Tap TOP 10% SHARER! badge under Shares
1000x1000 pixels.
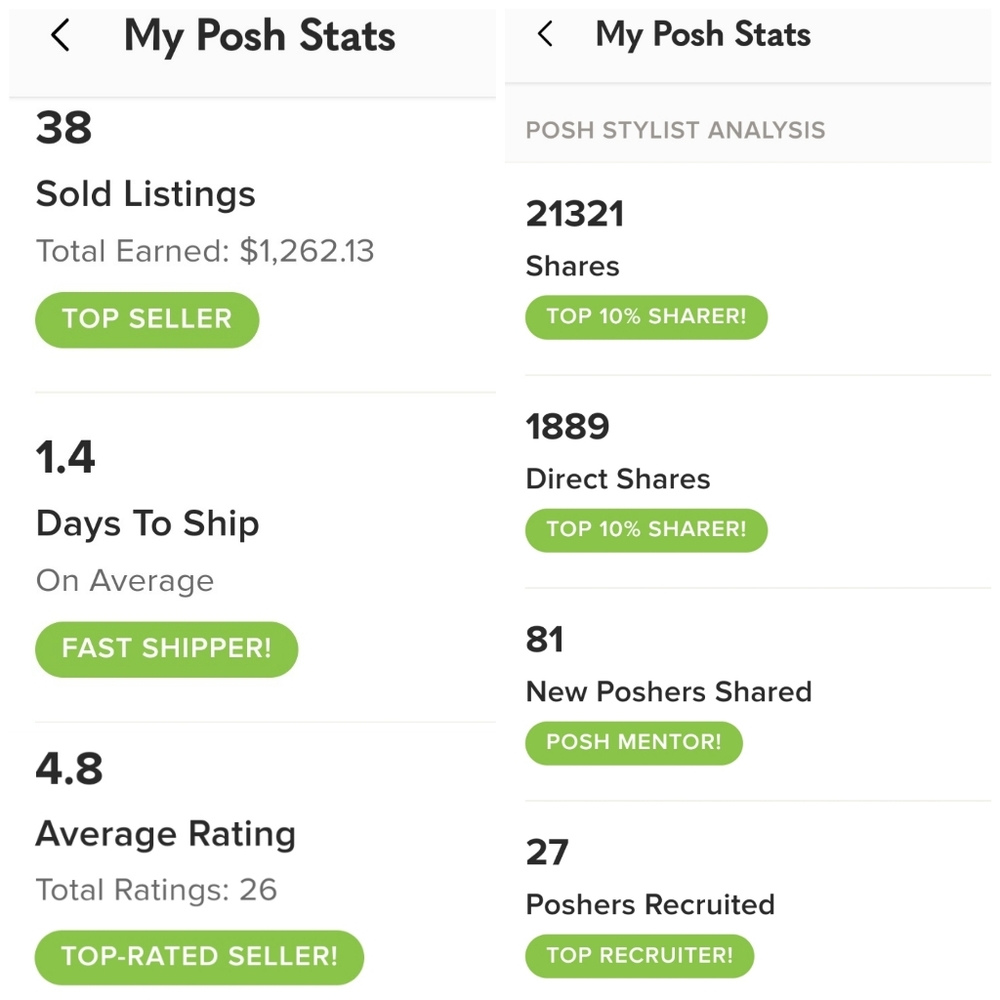[646, 317]
